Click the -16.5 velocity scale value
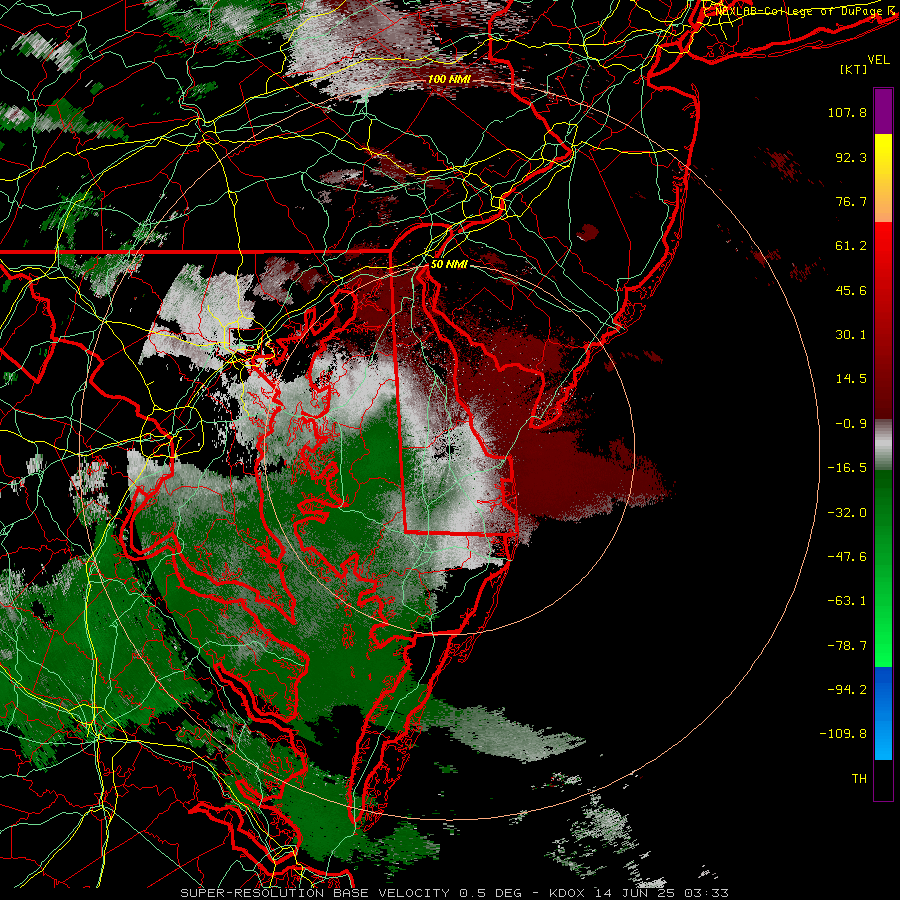 [x=847, y=468]
